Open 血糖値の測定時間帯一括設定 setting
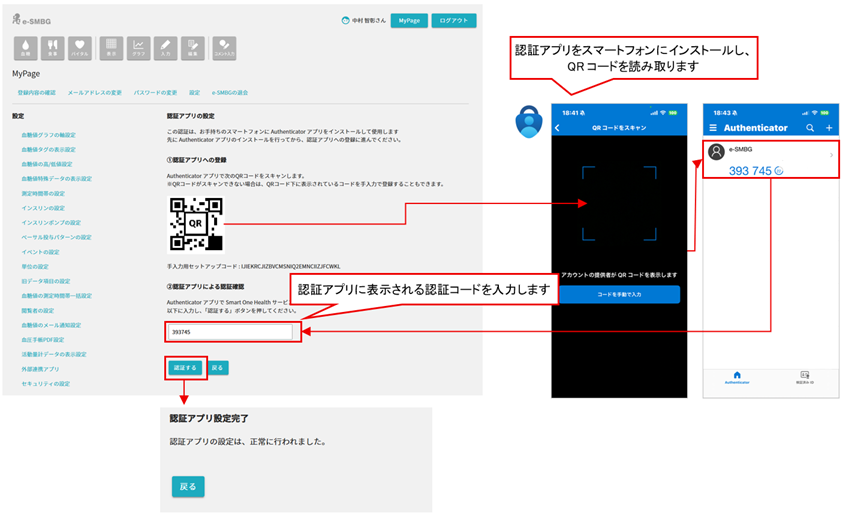This screenshot has width=843, height=519. 56,296
